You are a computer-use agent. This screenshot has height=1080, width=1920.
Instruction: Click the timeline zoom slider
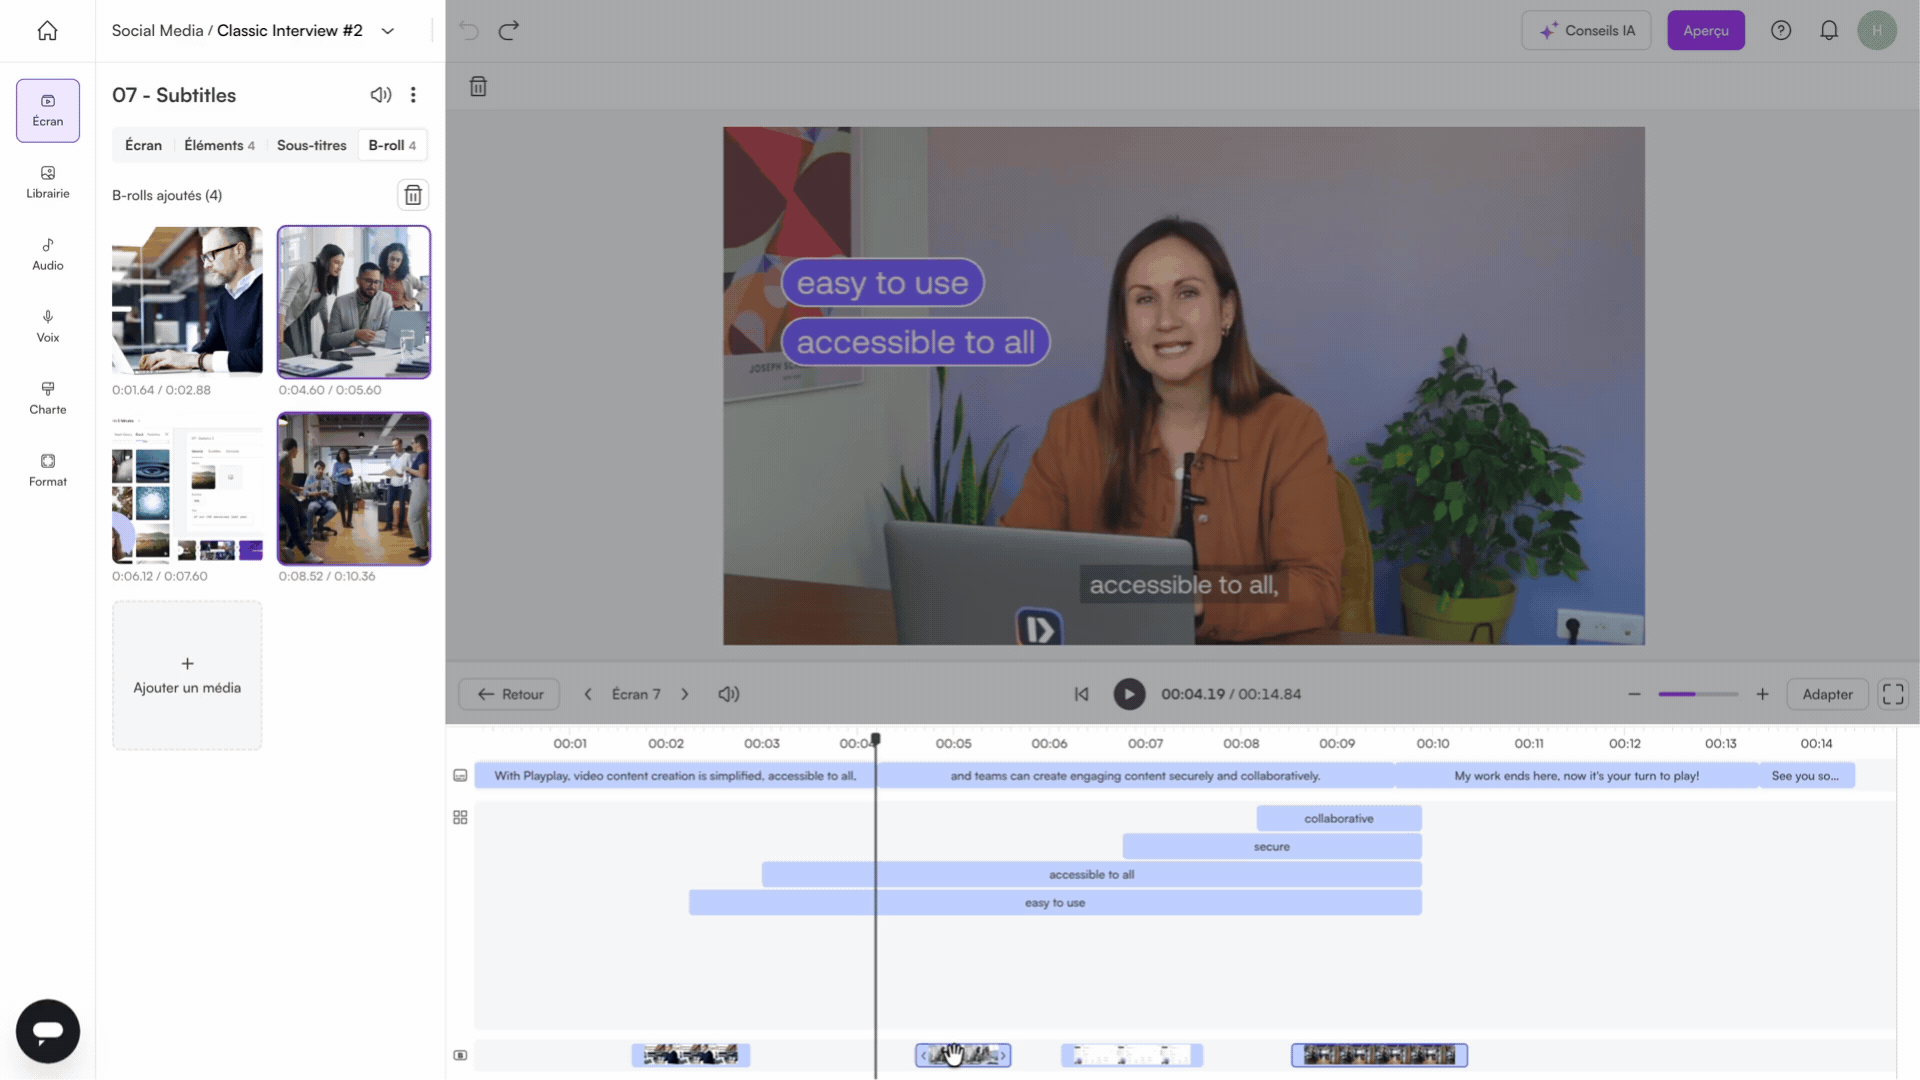tap(1698, 694)
